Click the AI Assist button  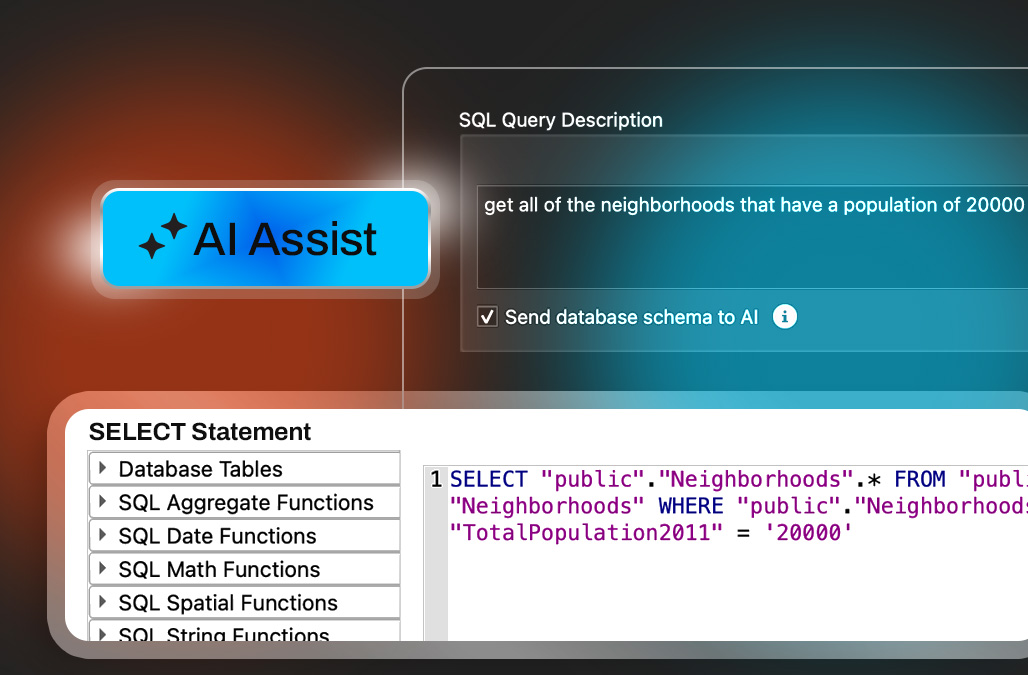click(x=266, y=239)
